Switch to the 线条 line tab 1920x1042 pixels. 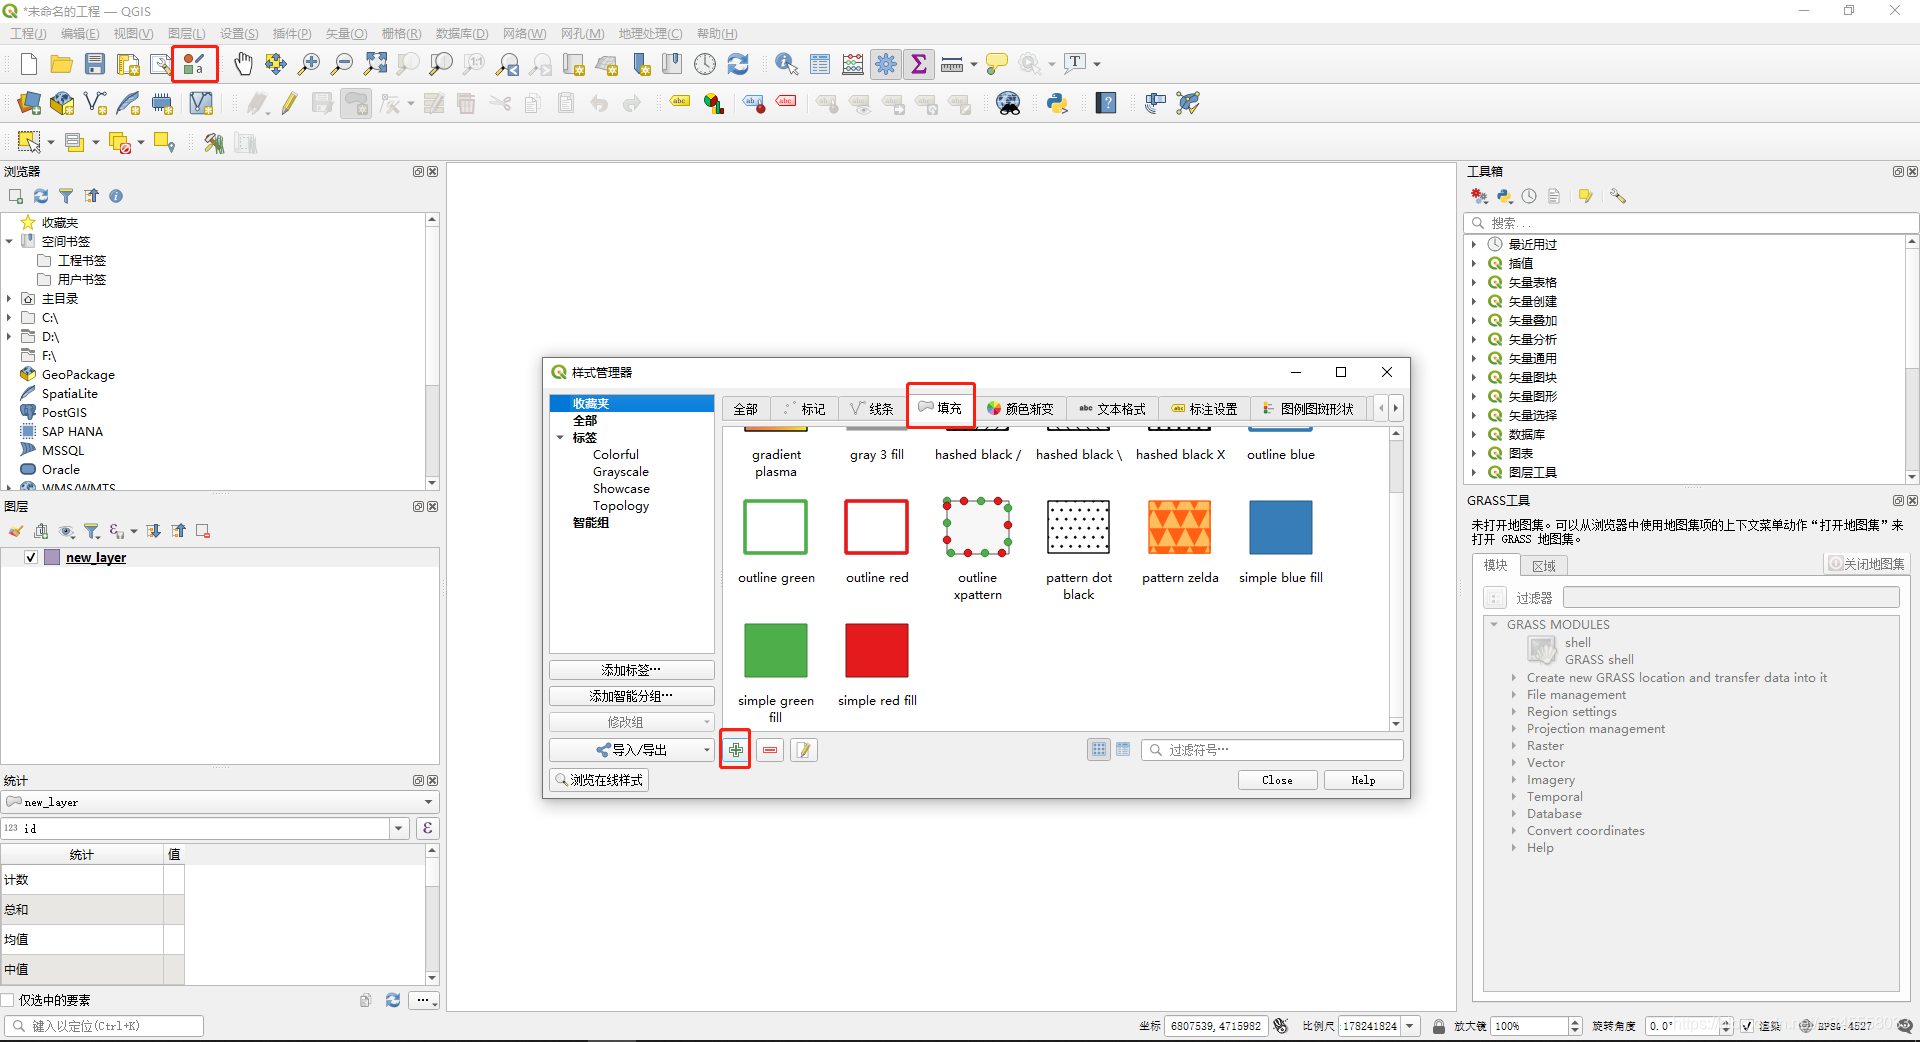point(872,409)
